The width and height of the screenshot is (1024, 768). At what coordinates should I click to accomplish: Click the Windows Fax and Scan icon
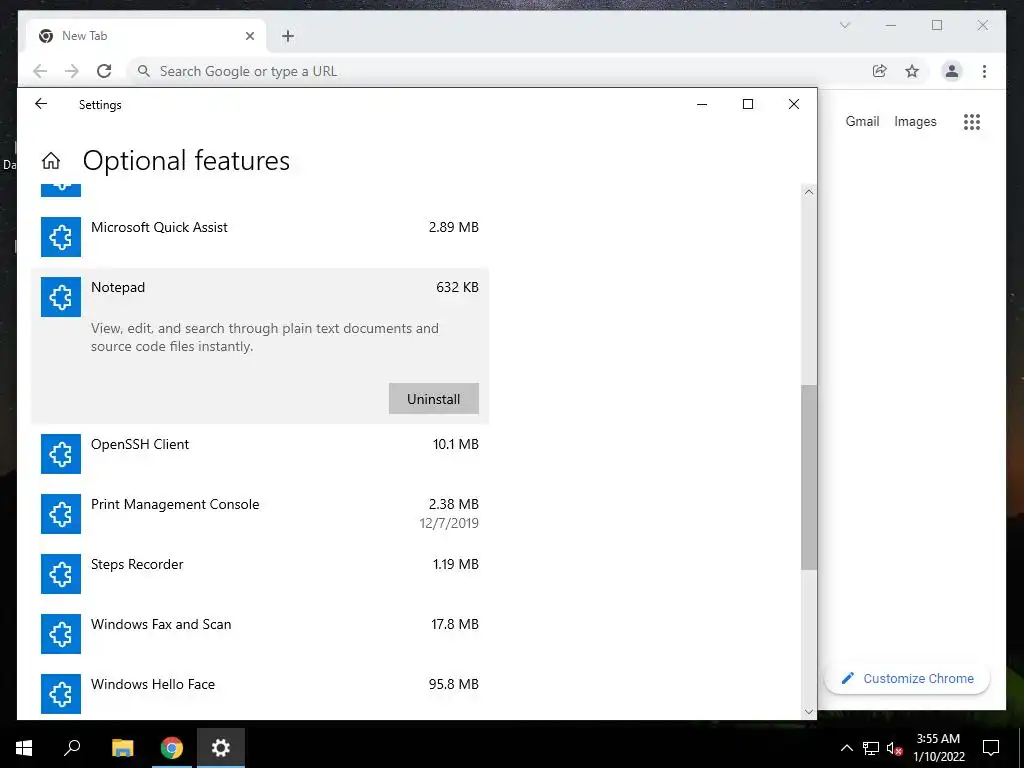click(x=61, y=634)
